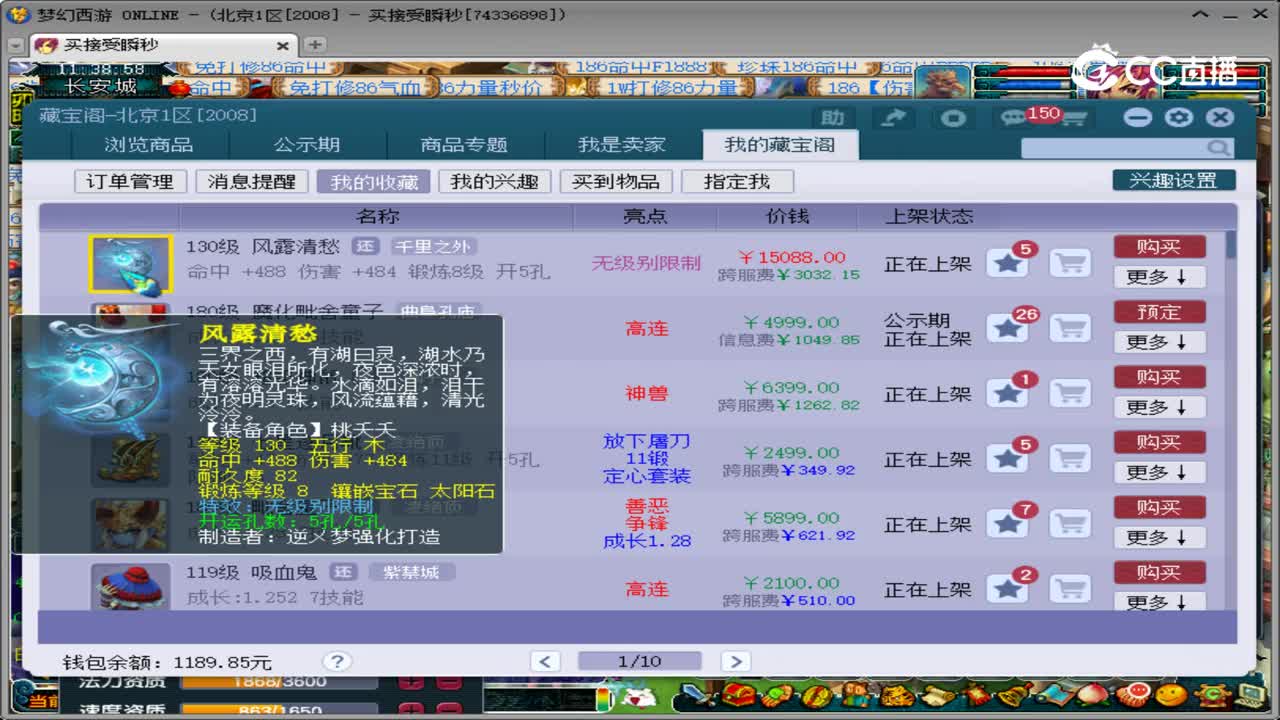Switch to the 浏览商品 tab
This screenshot has height=720, width=1280.
point(149,145)
